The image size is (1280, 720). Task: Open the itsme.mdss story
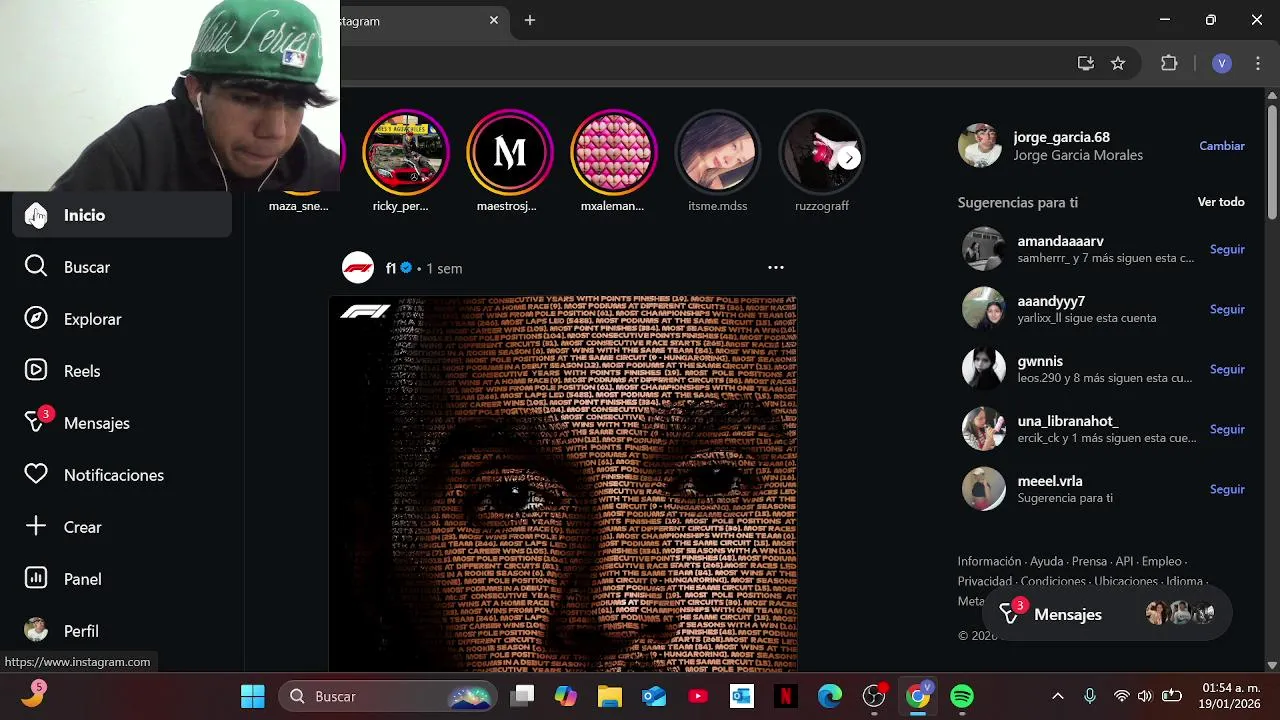click(718, 152)
